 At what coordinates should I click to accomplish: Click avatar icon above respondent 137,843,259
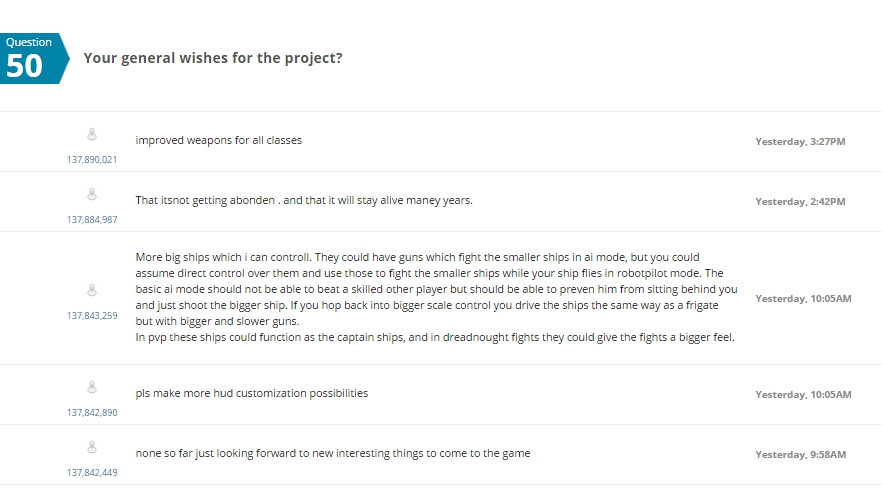tap(92, 290)
